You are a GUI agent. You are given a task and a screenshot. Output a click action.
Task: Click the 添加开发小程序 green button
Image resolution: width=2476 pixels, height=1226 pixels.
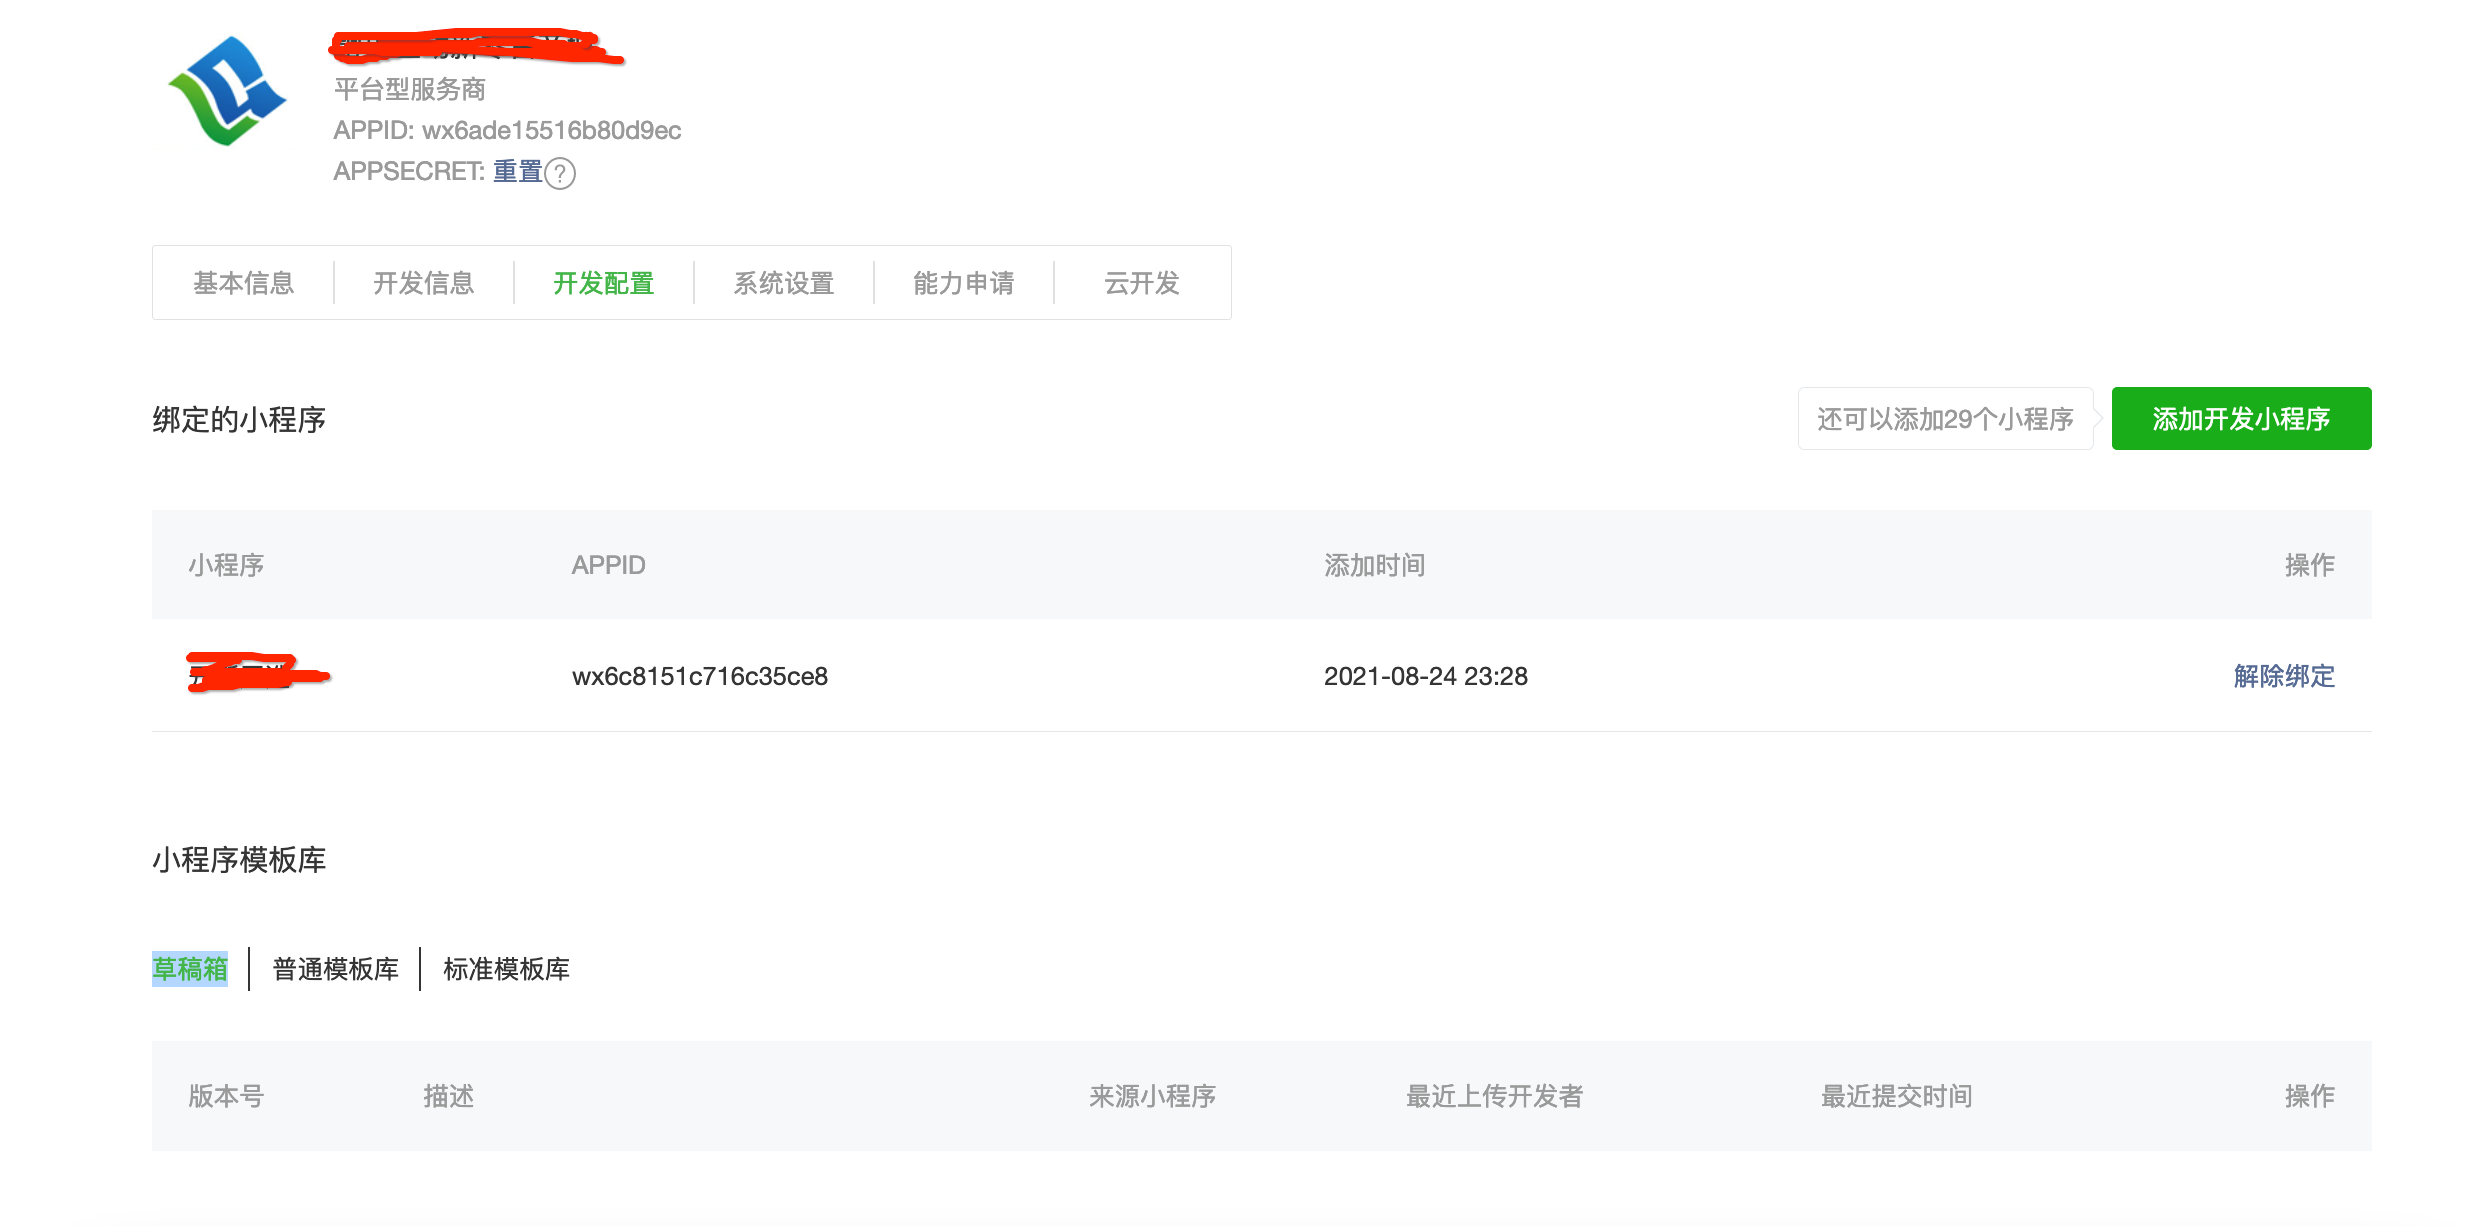(2240, 419)
